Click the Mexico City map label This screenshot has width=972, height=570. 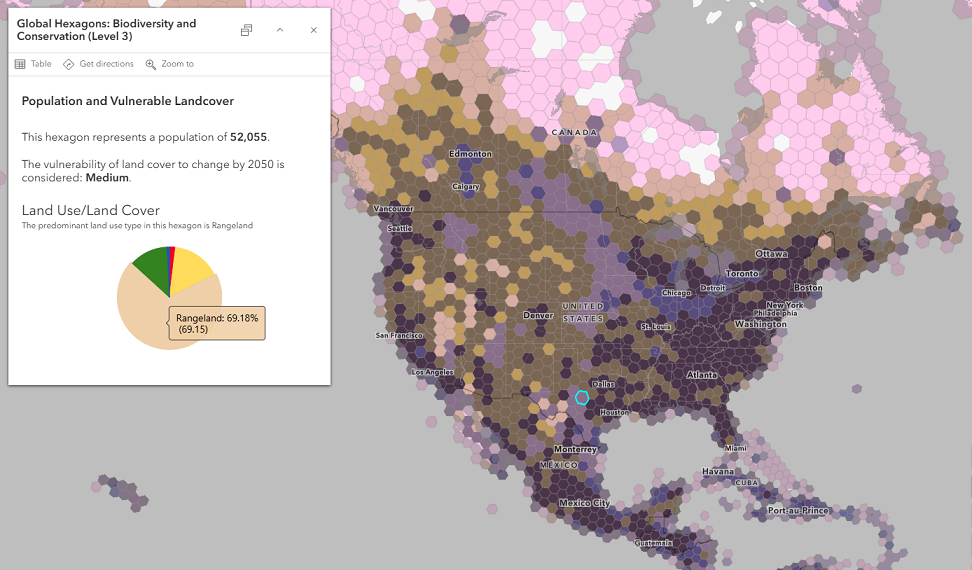584,503
